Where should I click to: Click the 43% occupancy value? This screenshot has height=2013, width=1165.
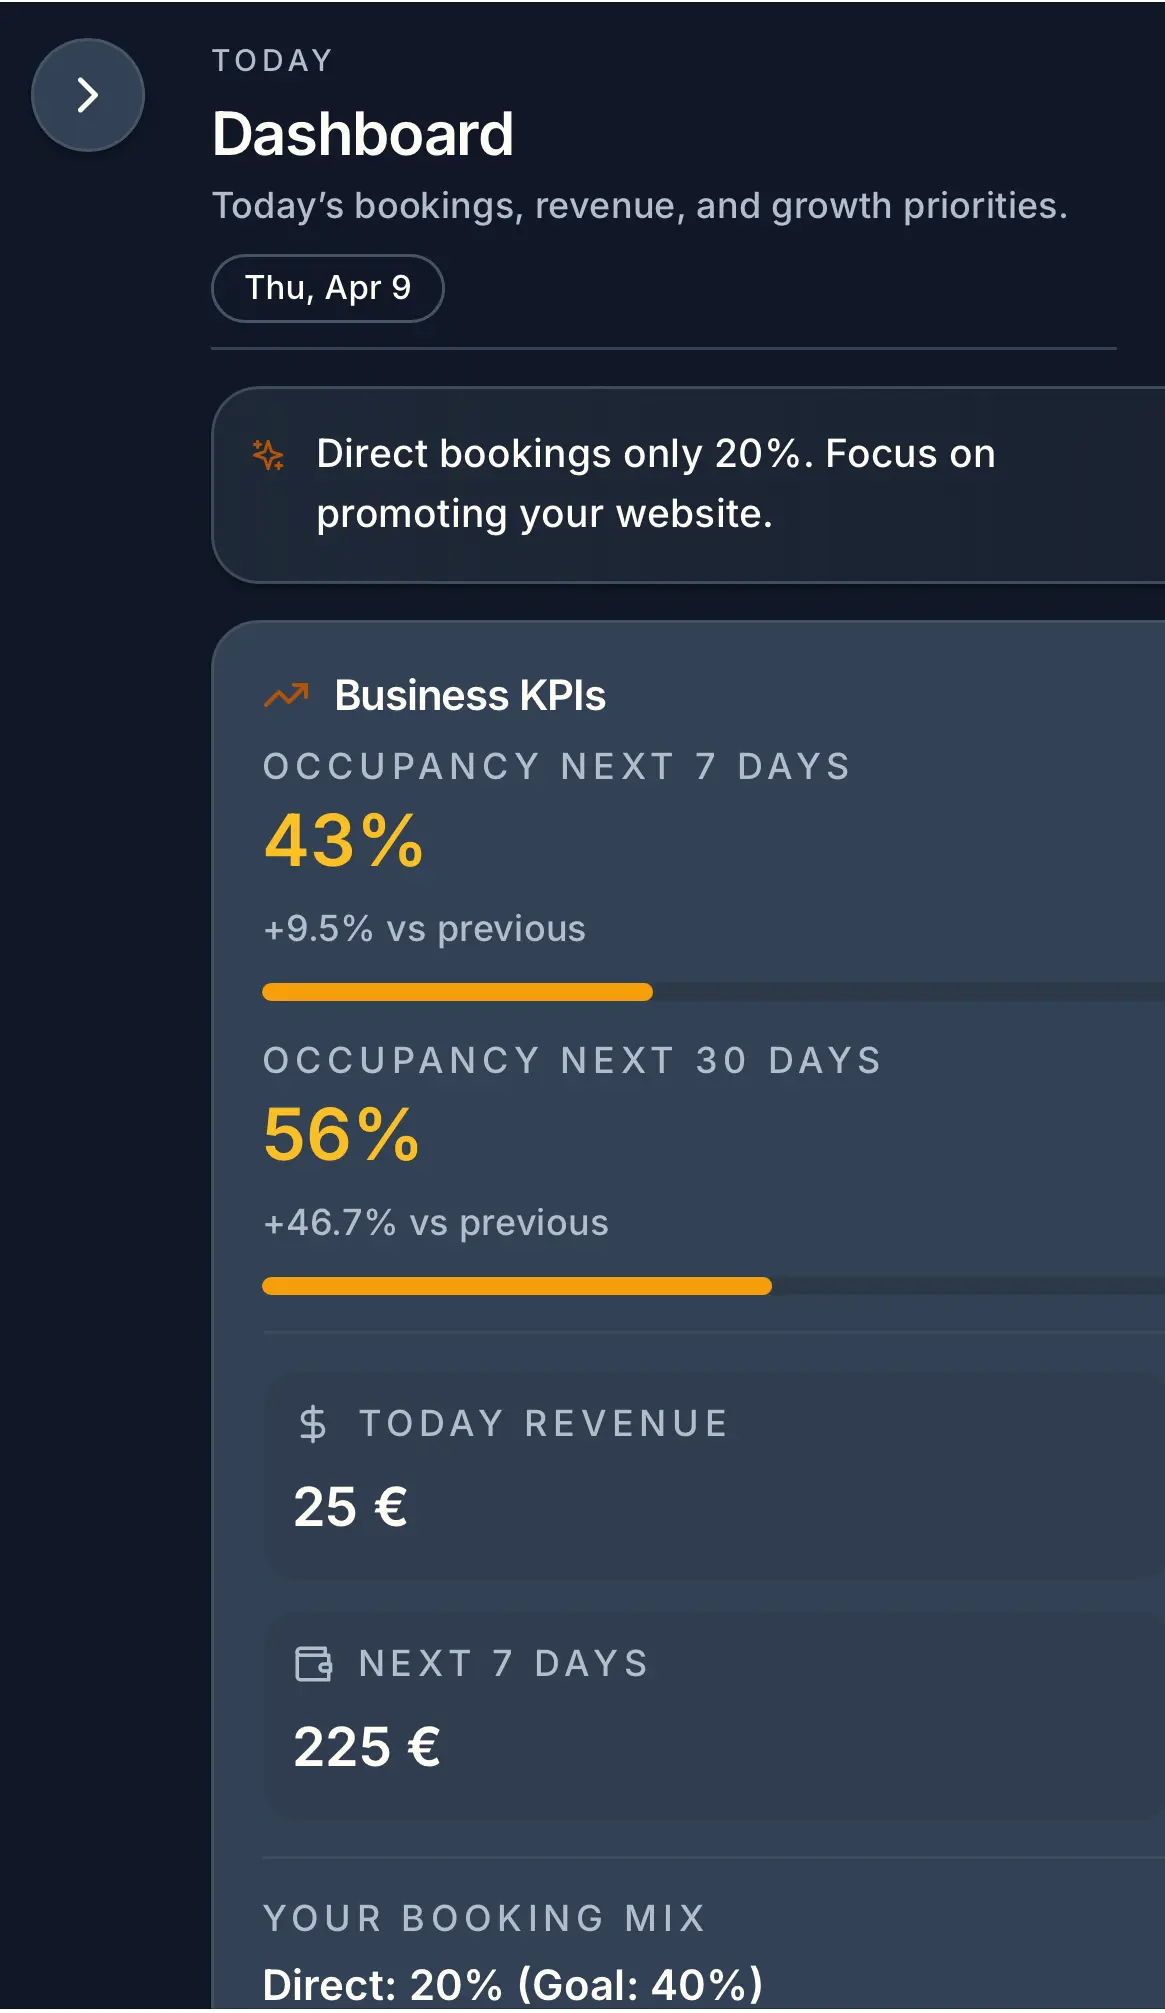(x=343, y=840)
